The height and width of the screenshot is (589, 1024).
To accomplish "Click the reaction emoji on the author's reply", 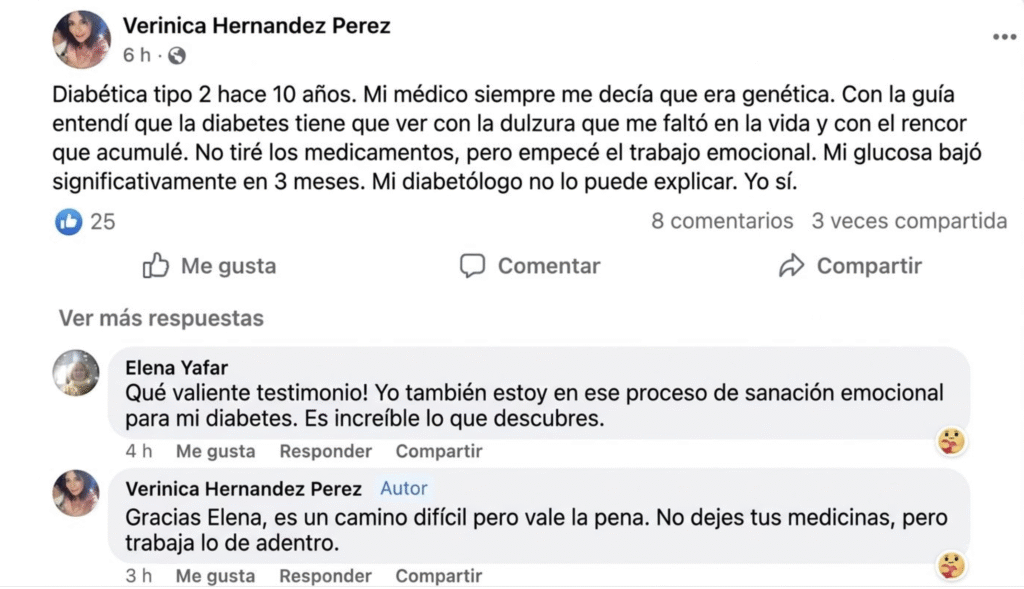I will click(950, 565).
